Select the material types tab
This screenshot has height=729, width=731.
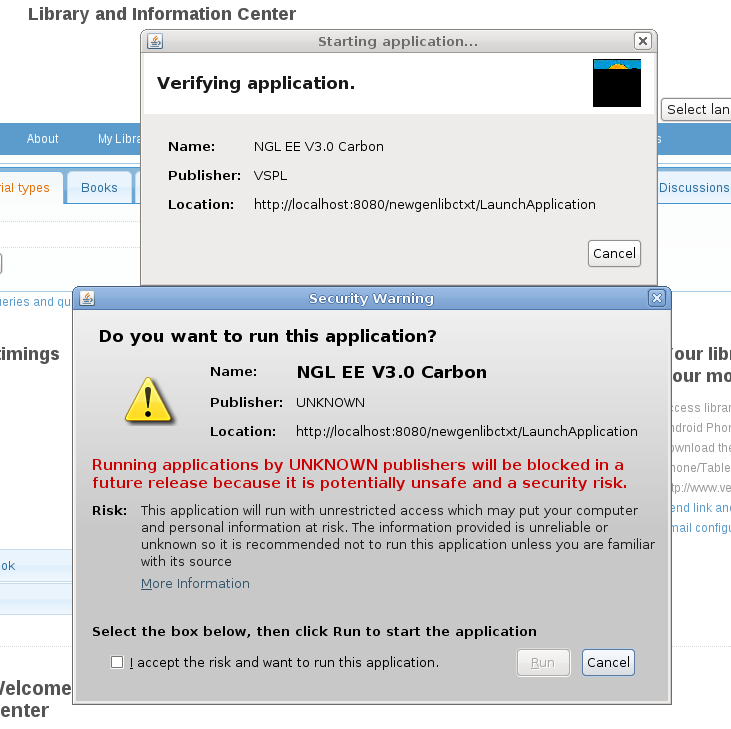pyautogui.click(x=26, y=188)
